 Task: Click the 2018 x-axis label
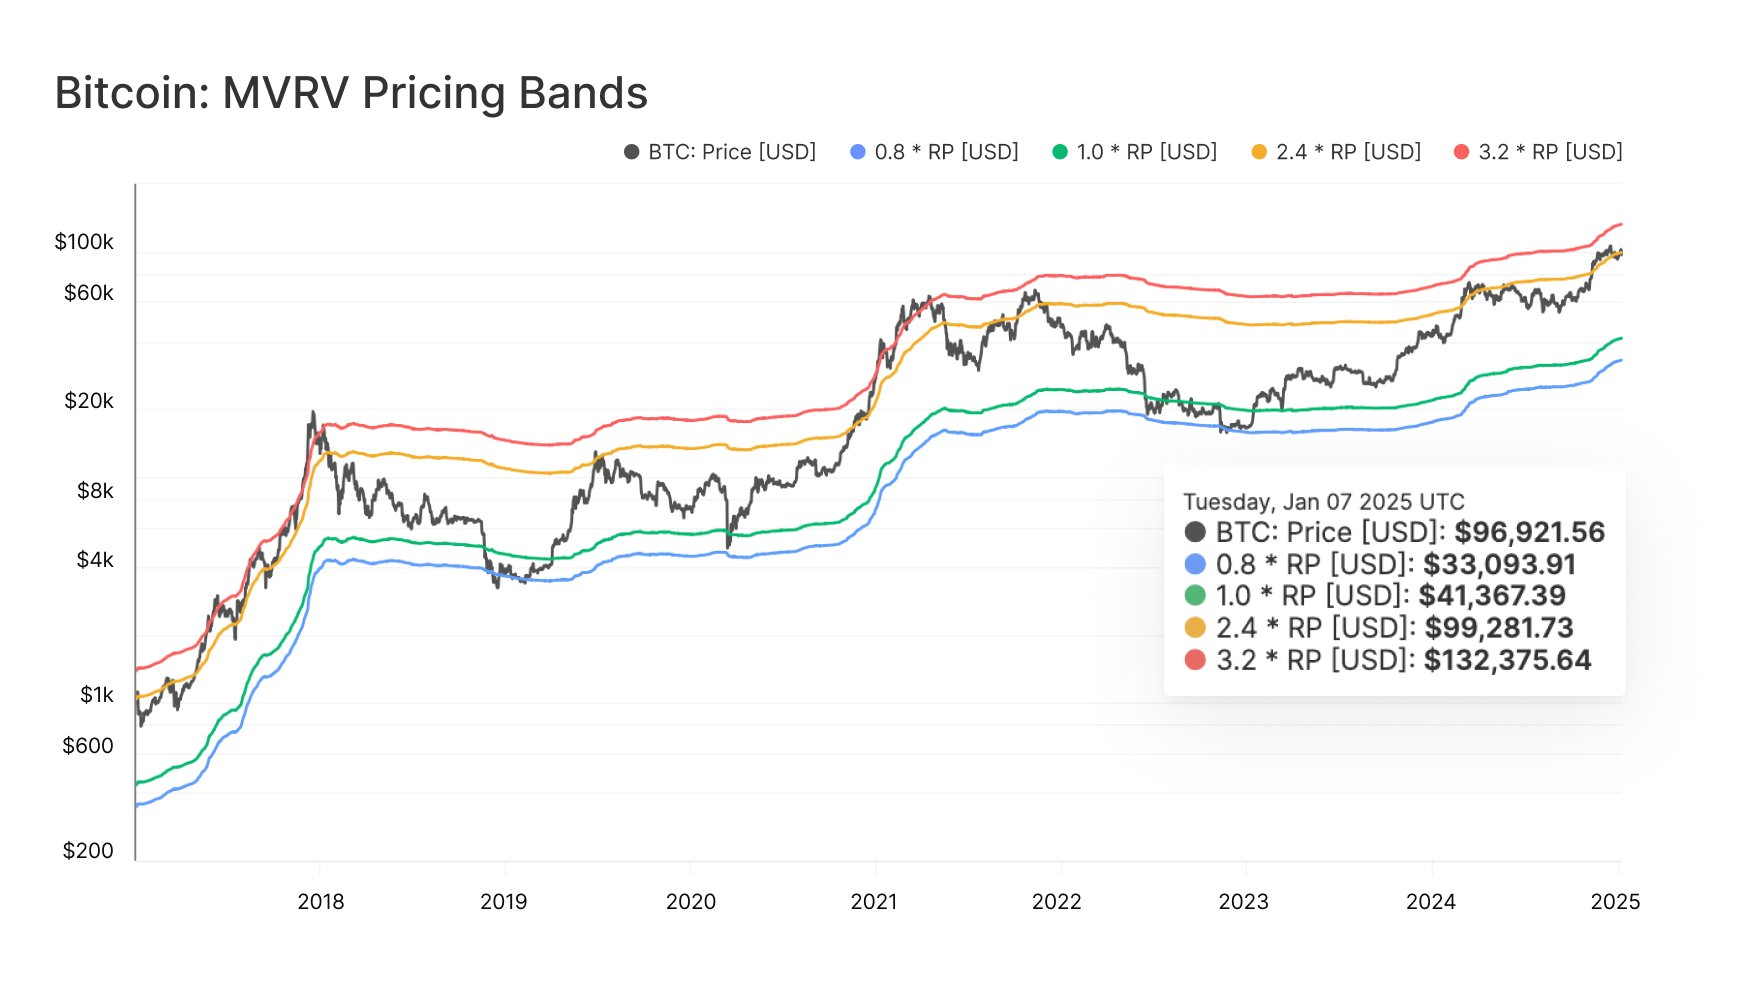click(x=321, y=902)
